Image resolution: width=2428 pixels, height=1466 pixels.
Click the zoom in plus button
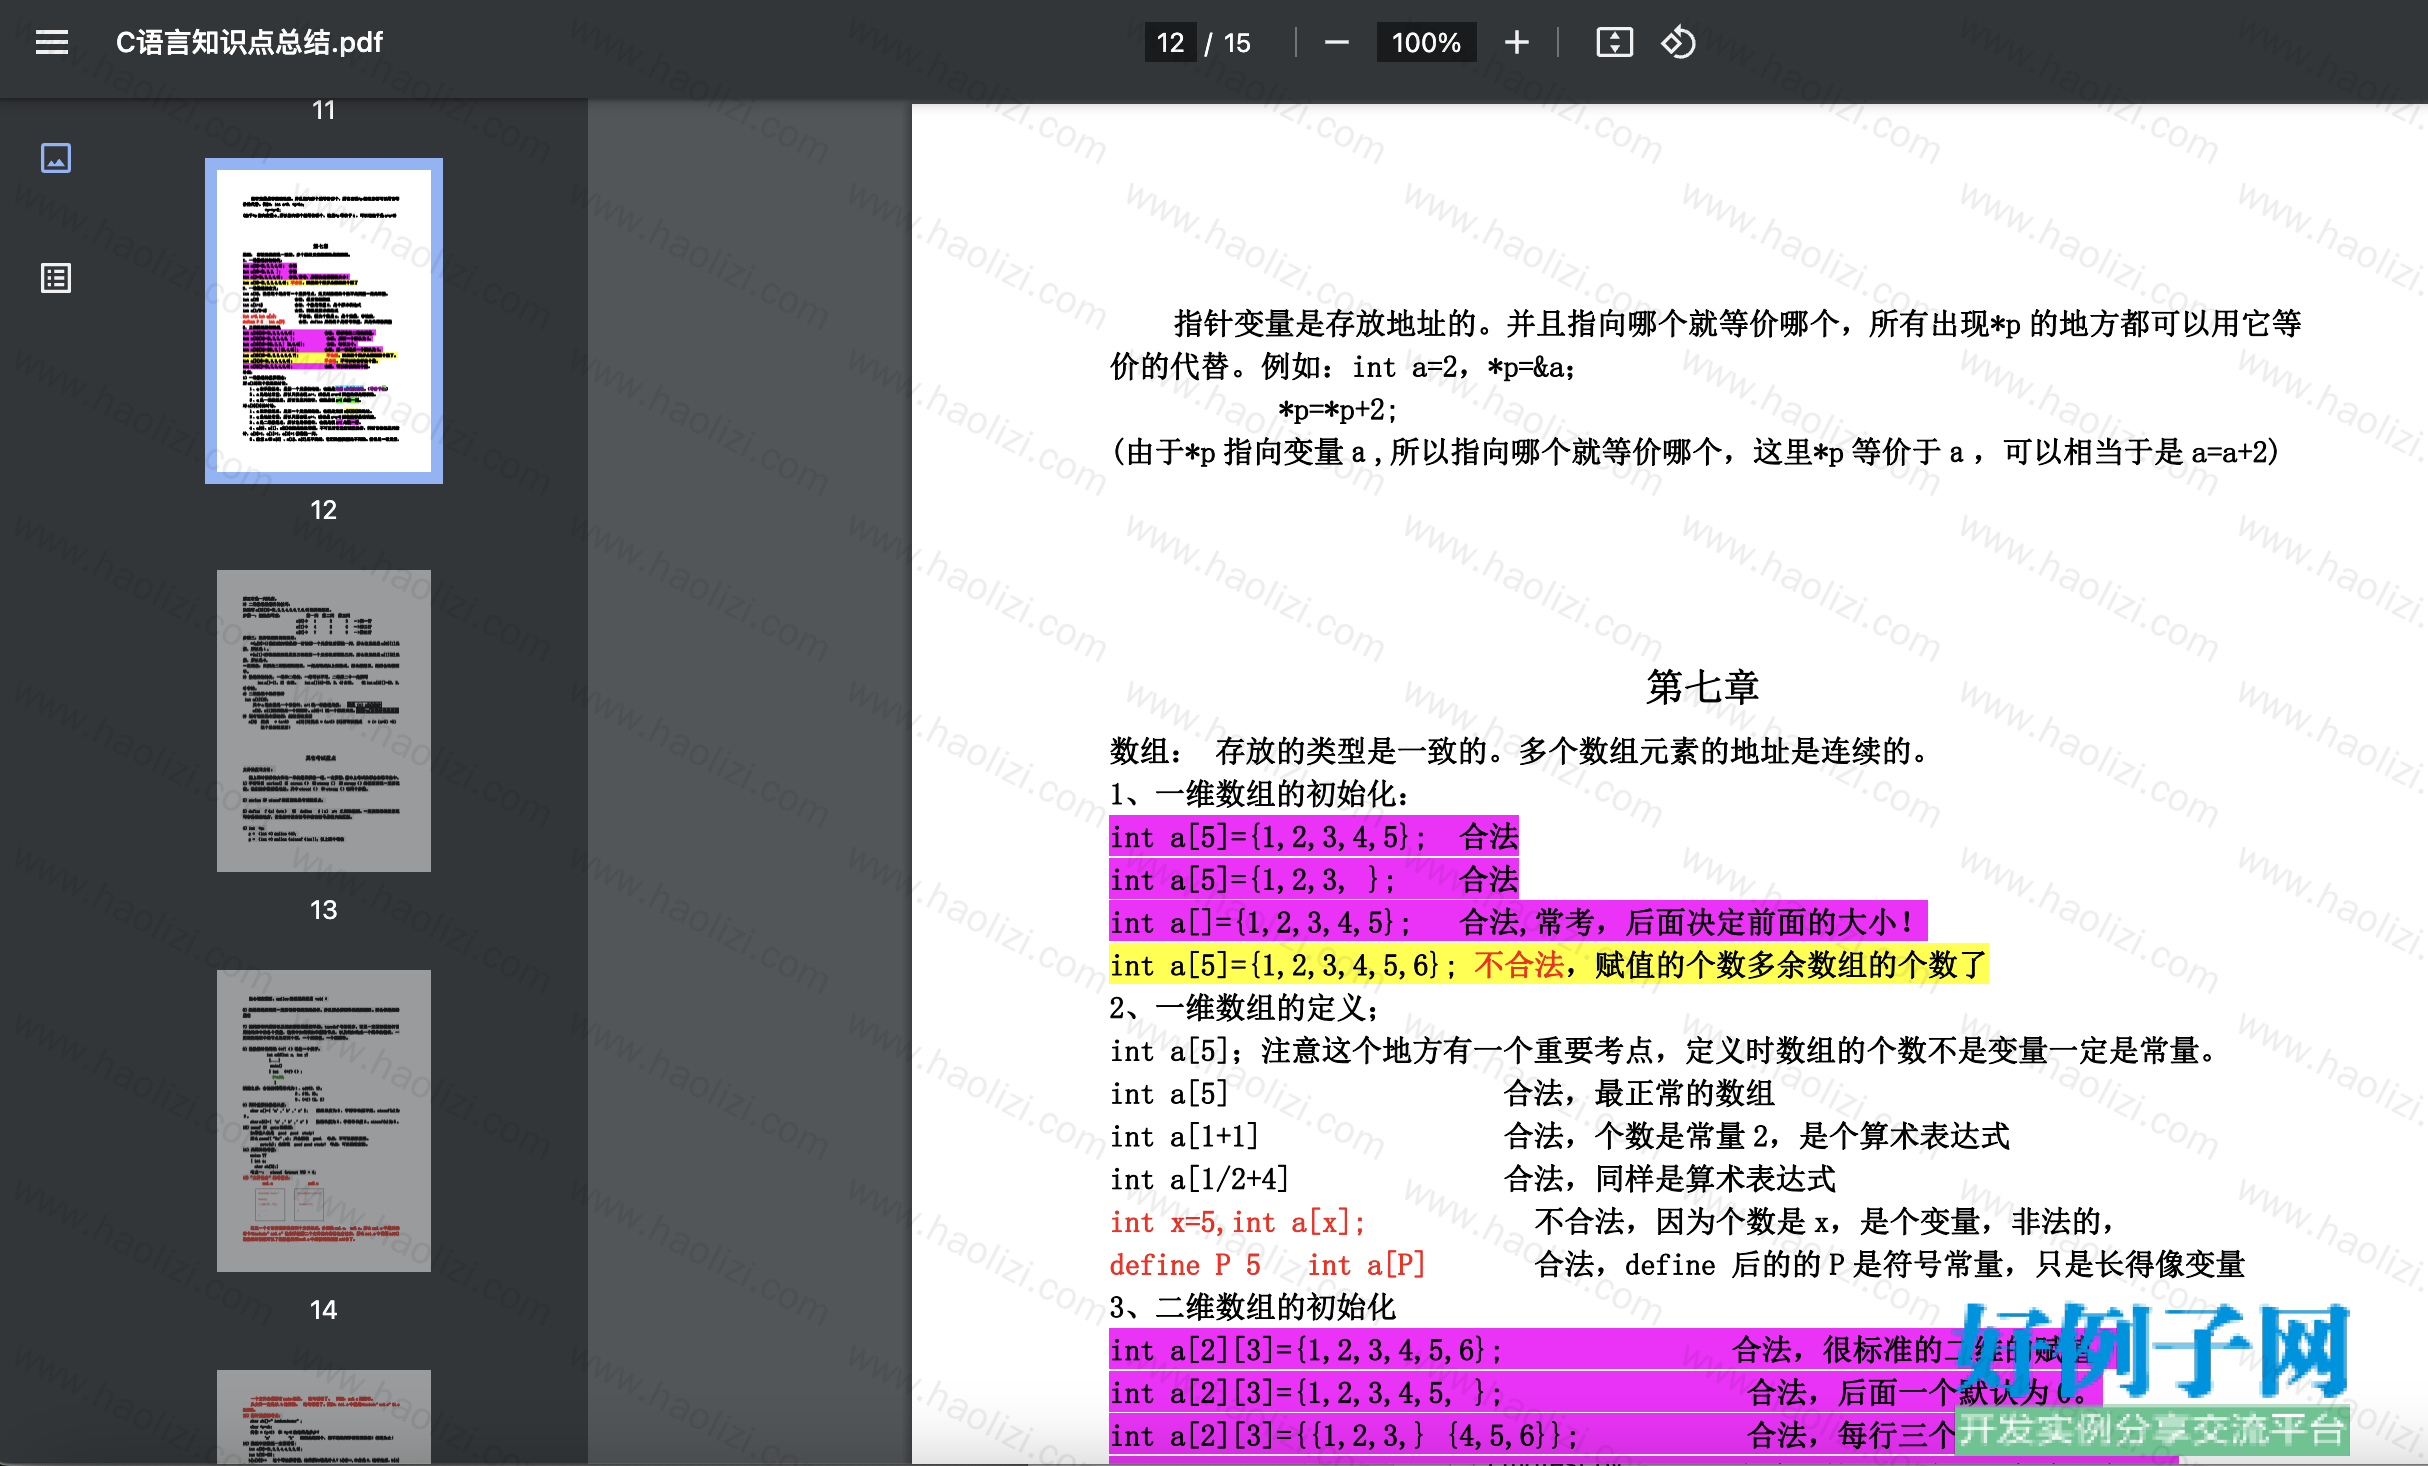pyautogui.click(x=1516, y=42)
